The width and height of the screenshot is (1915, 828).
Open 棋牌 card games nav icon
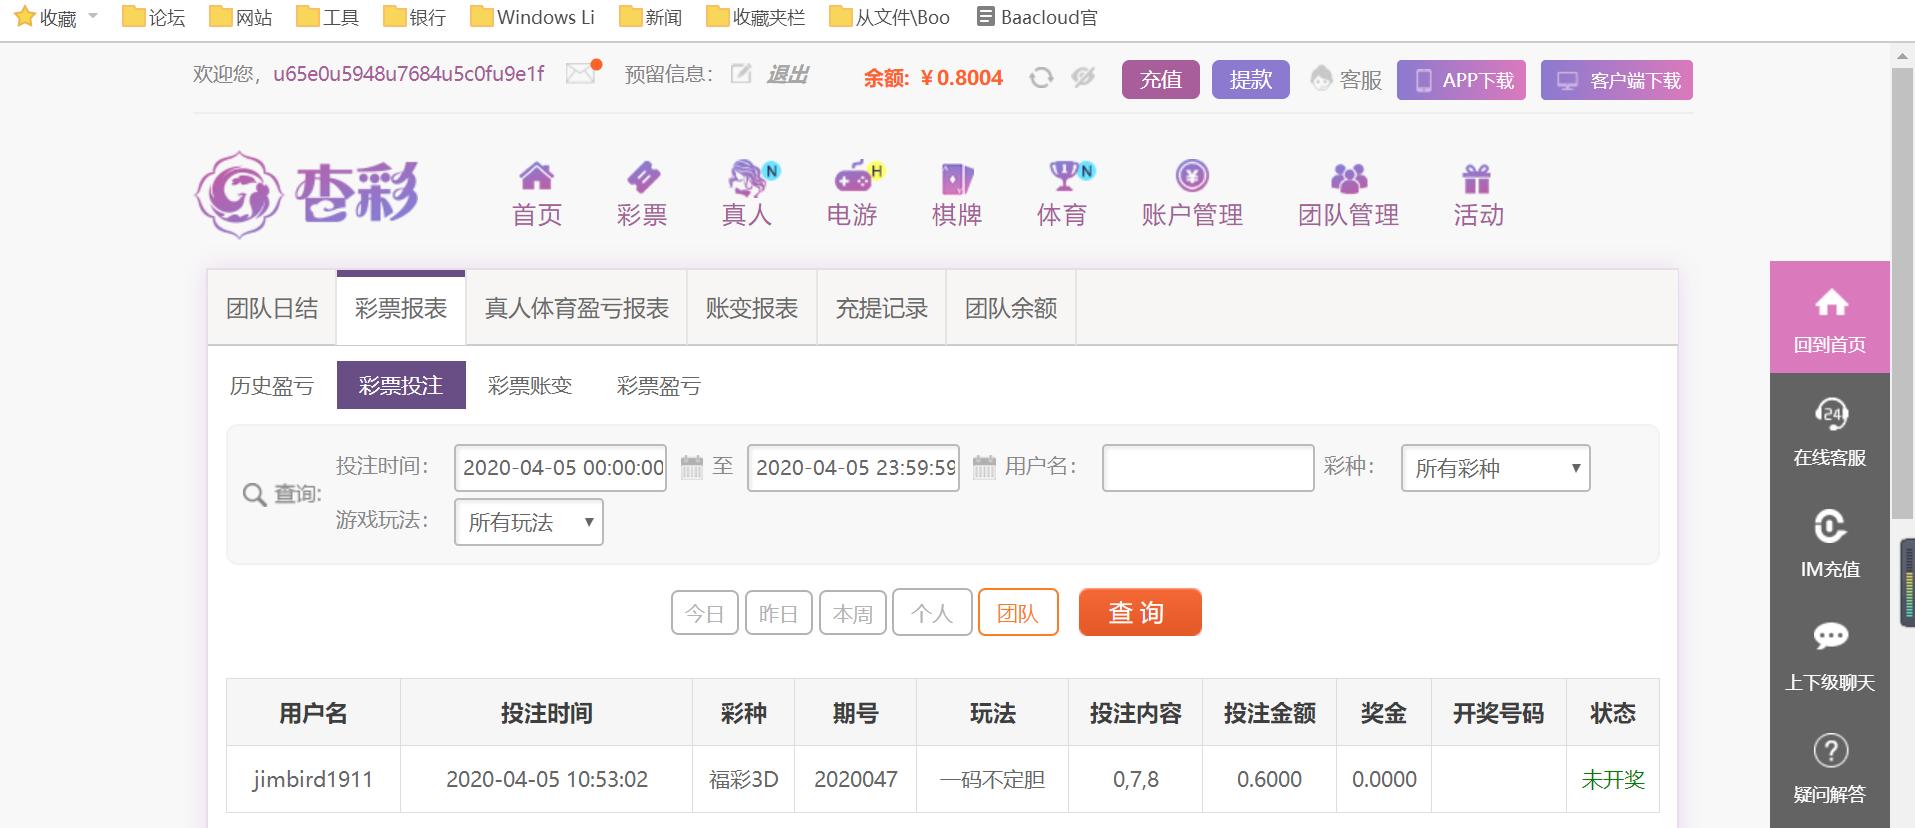[957, 178]
